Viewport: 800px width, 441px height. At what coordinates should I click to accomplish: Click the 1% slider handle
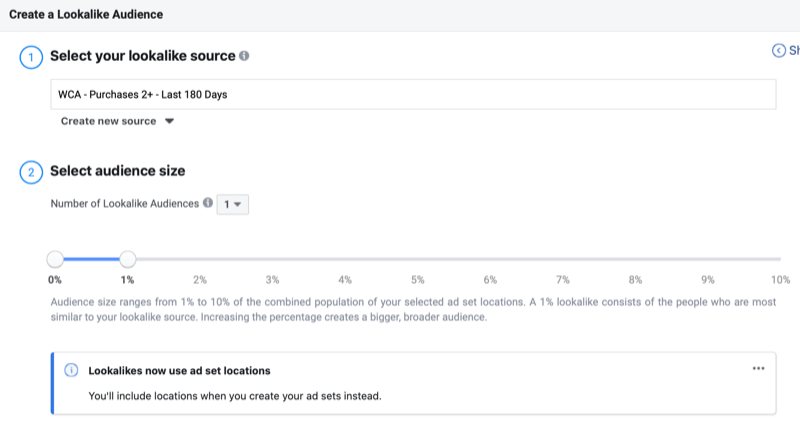[127, 259]
